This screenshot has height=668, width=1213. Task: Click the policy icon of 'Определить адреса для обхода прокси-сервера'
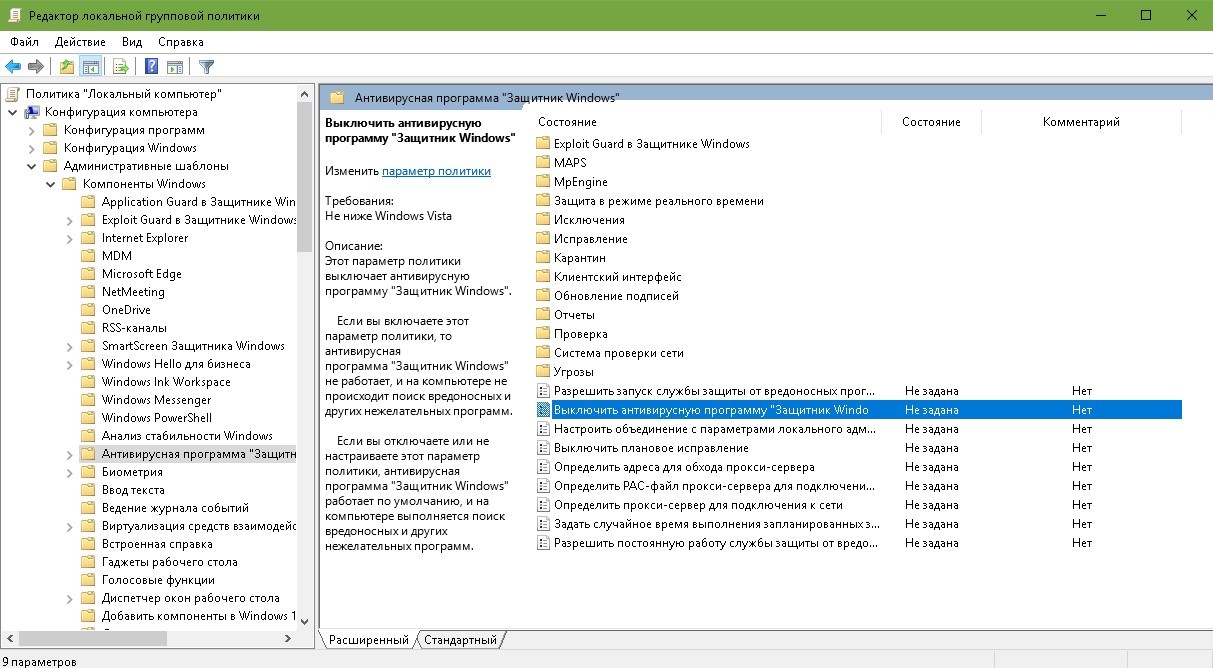[543, 466]
